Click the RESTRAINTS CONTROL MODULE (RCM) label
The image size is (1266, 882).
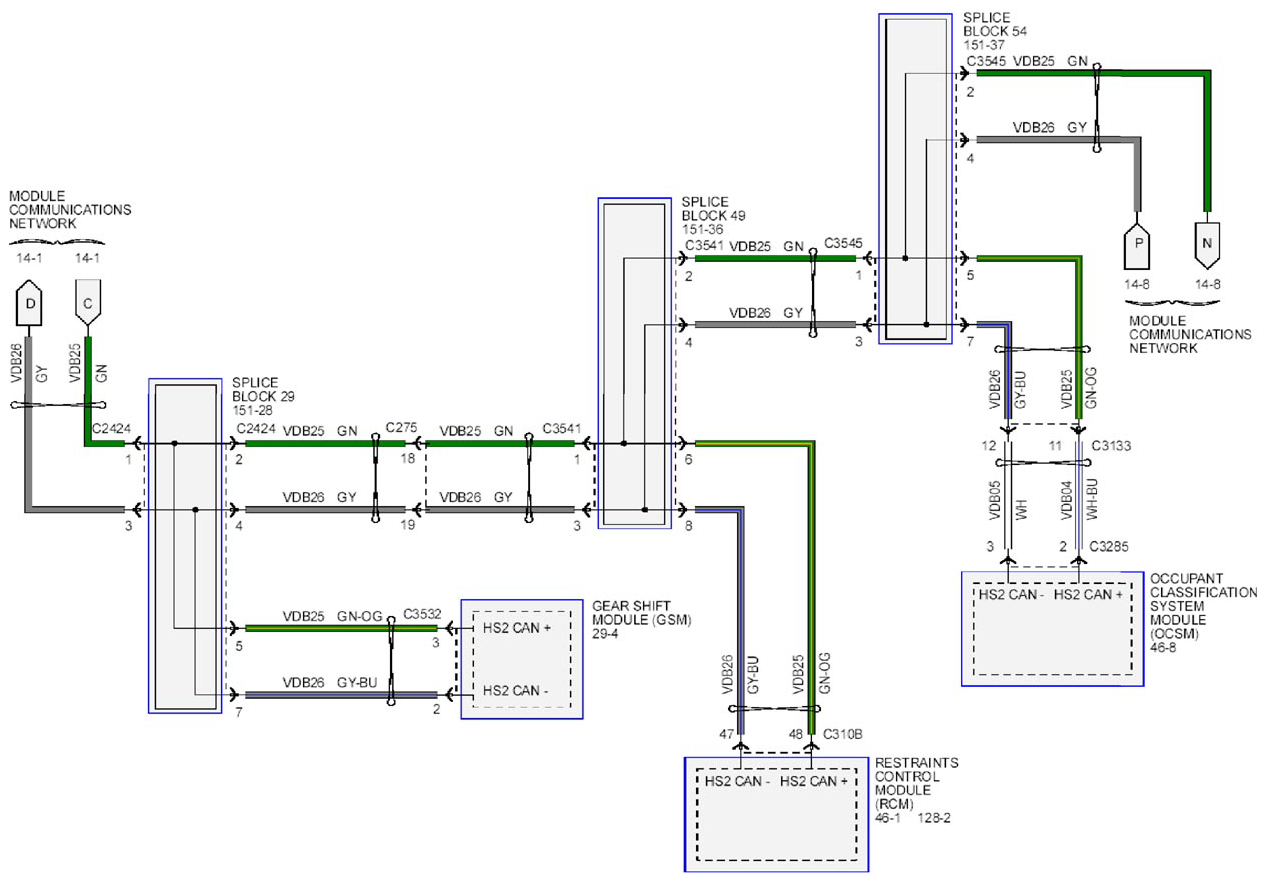916,783
